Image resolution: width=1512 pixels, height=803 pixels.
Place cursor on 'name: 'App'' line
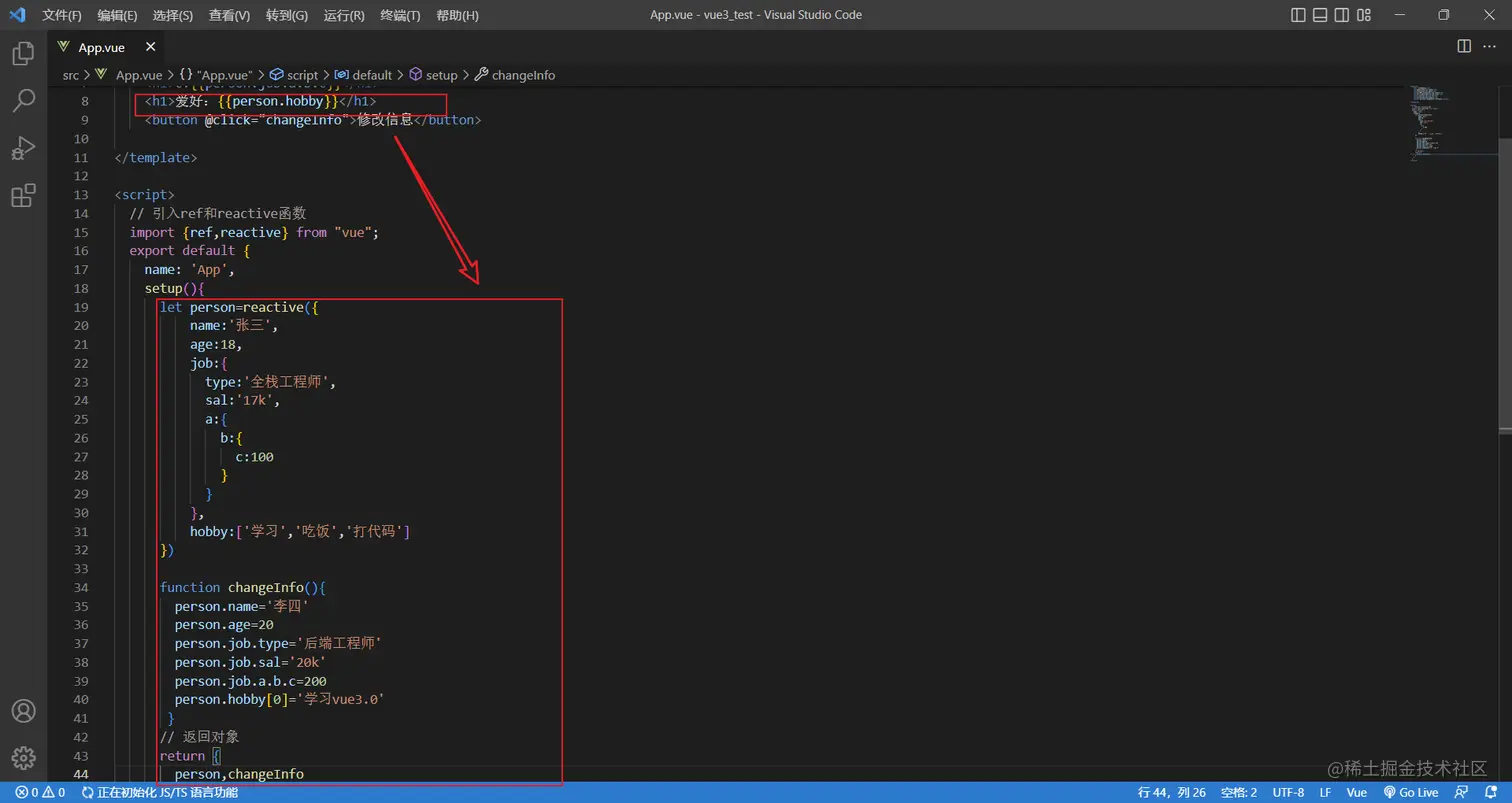pos(189,269)
